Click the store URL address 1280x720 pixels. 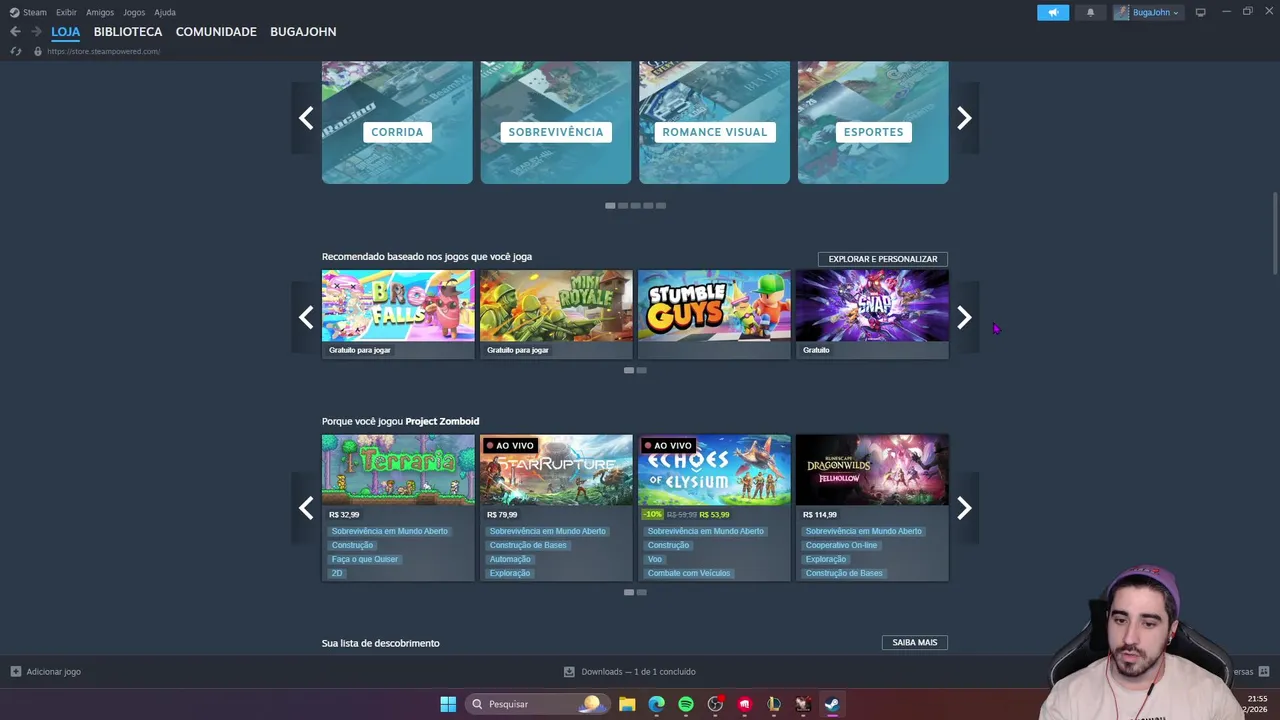point(103,51)
